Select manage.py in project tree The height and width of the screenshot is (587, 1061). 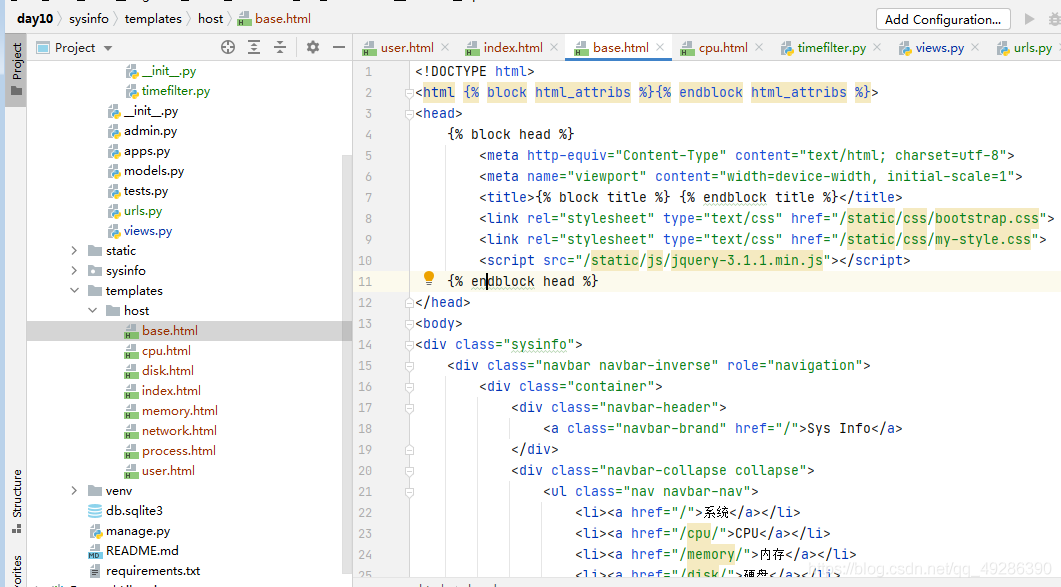point(138,531)
